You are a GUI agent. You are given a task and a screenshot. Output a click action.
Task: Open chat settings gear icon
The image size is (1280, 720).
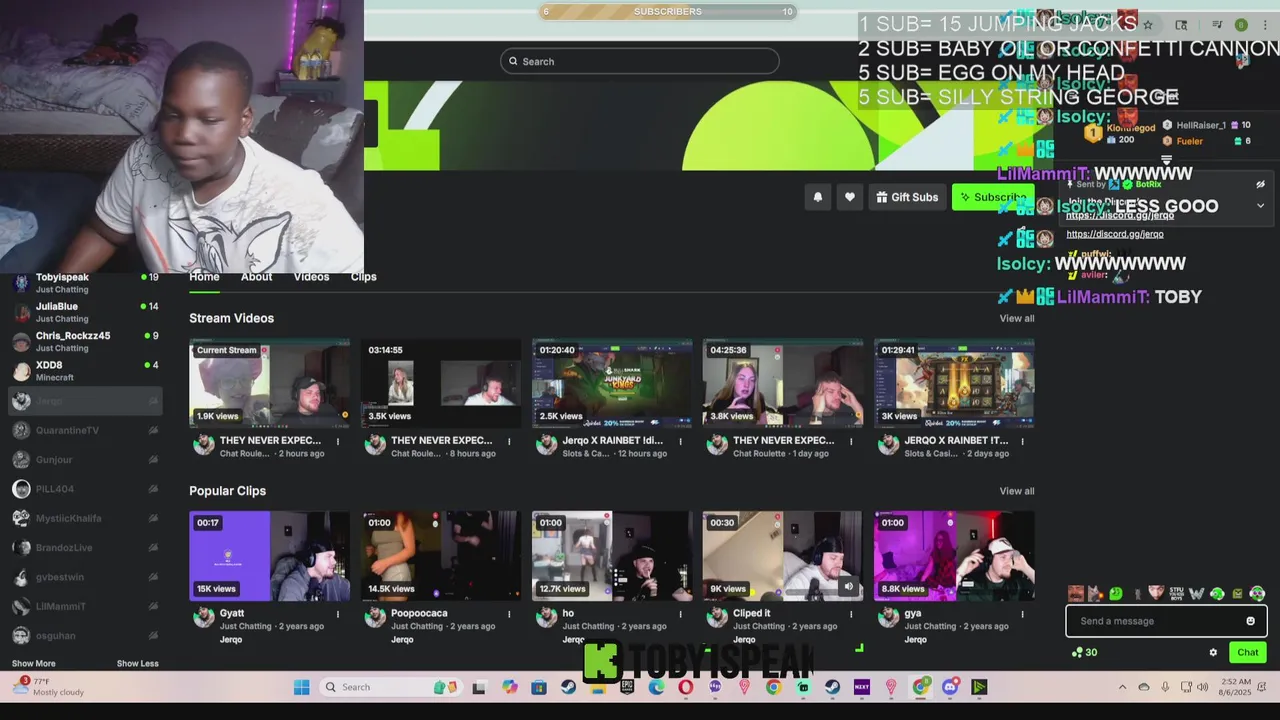(1213, 652)
